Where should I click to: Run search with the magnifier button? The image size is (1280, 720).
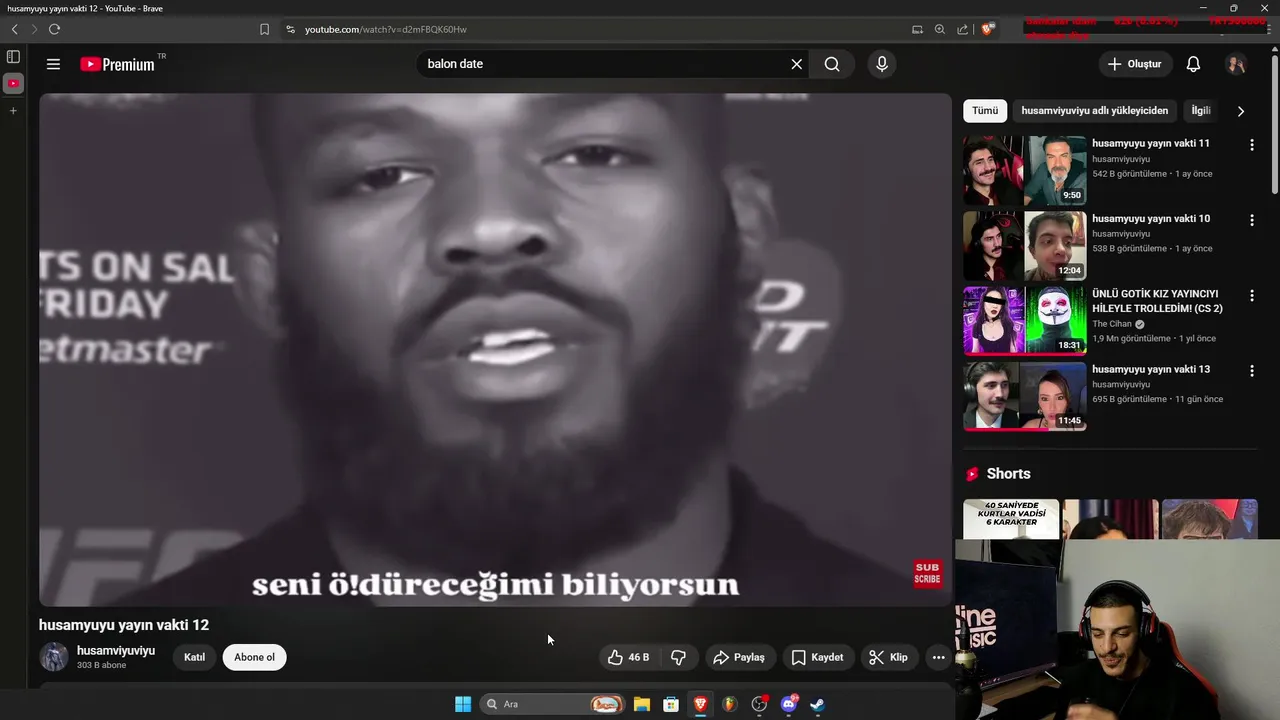tap(832, 64)
